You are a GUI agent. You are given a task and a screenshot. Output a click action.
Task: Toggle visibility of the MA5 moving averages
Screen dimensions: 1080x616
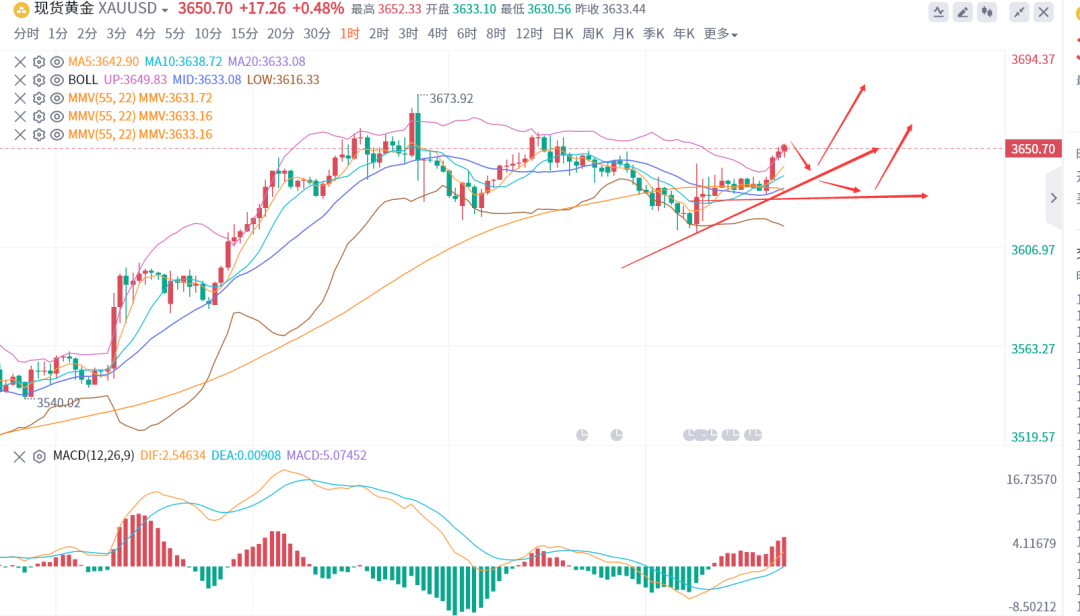coord(57,62)
